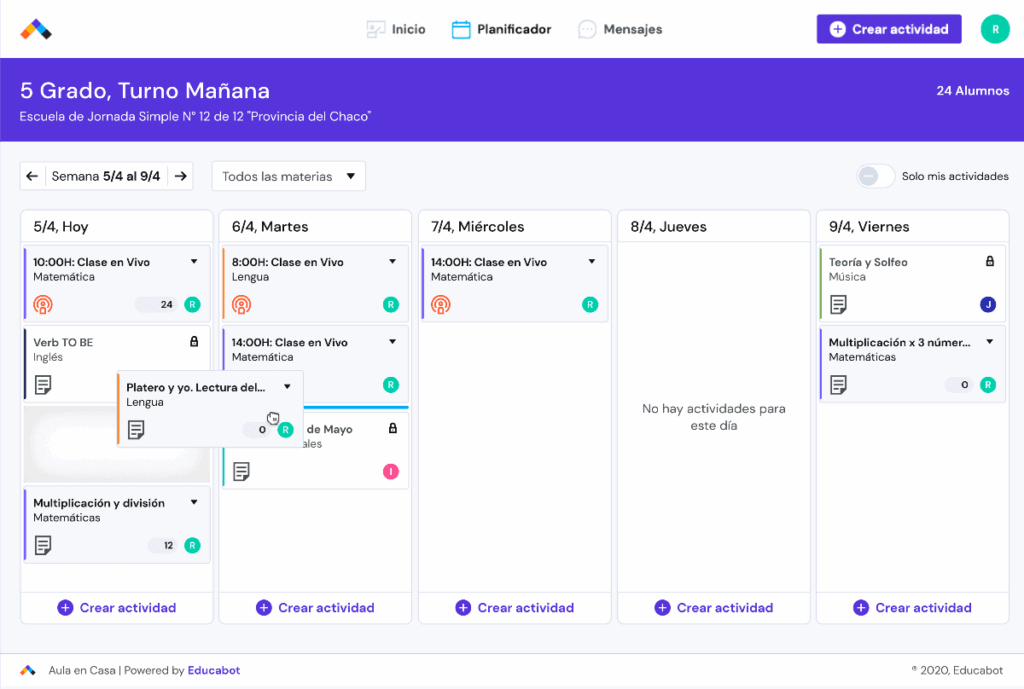Expand options on Multiplicación y división card
Screen dimensions: 1024x689
click(x=194, y=503)
